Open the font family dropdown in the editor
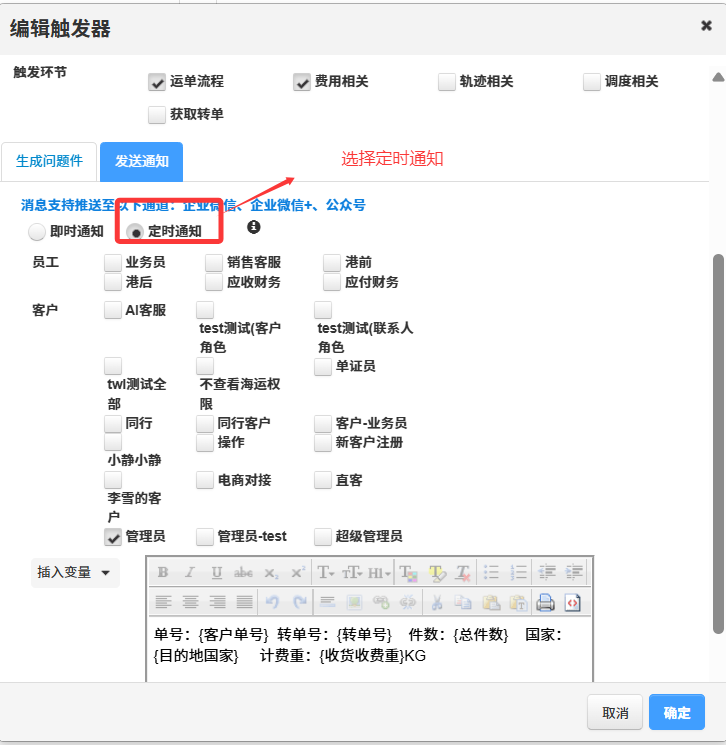Screen dimensions: 726x745 pos(326,573)
